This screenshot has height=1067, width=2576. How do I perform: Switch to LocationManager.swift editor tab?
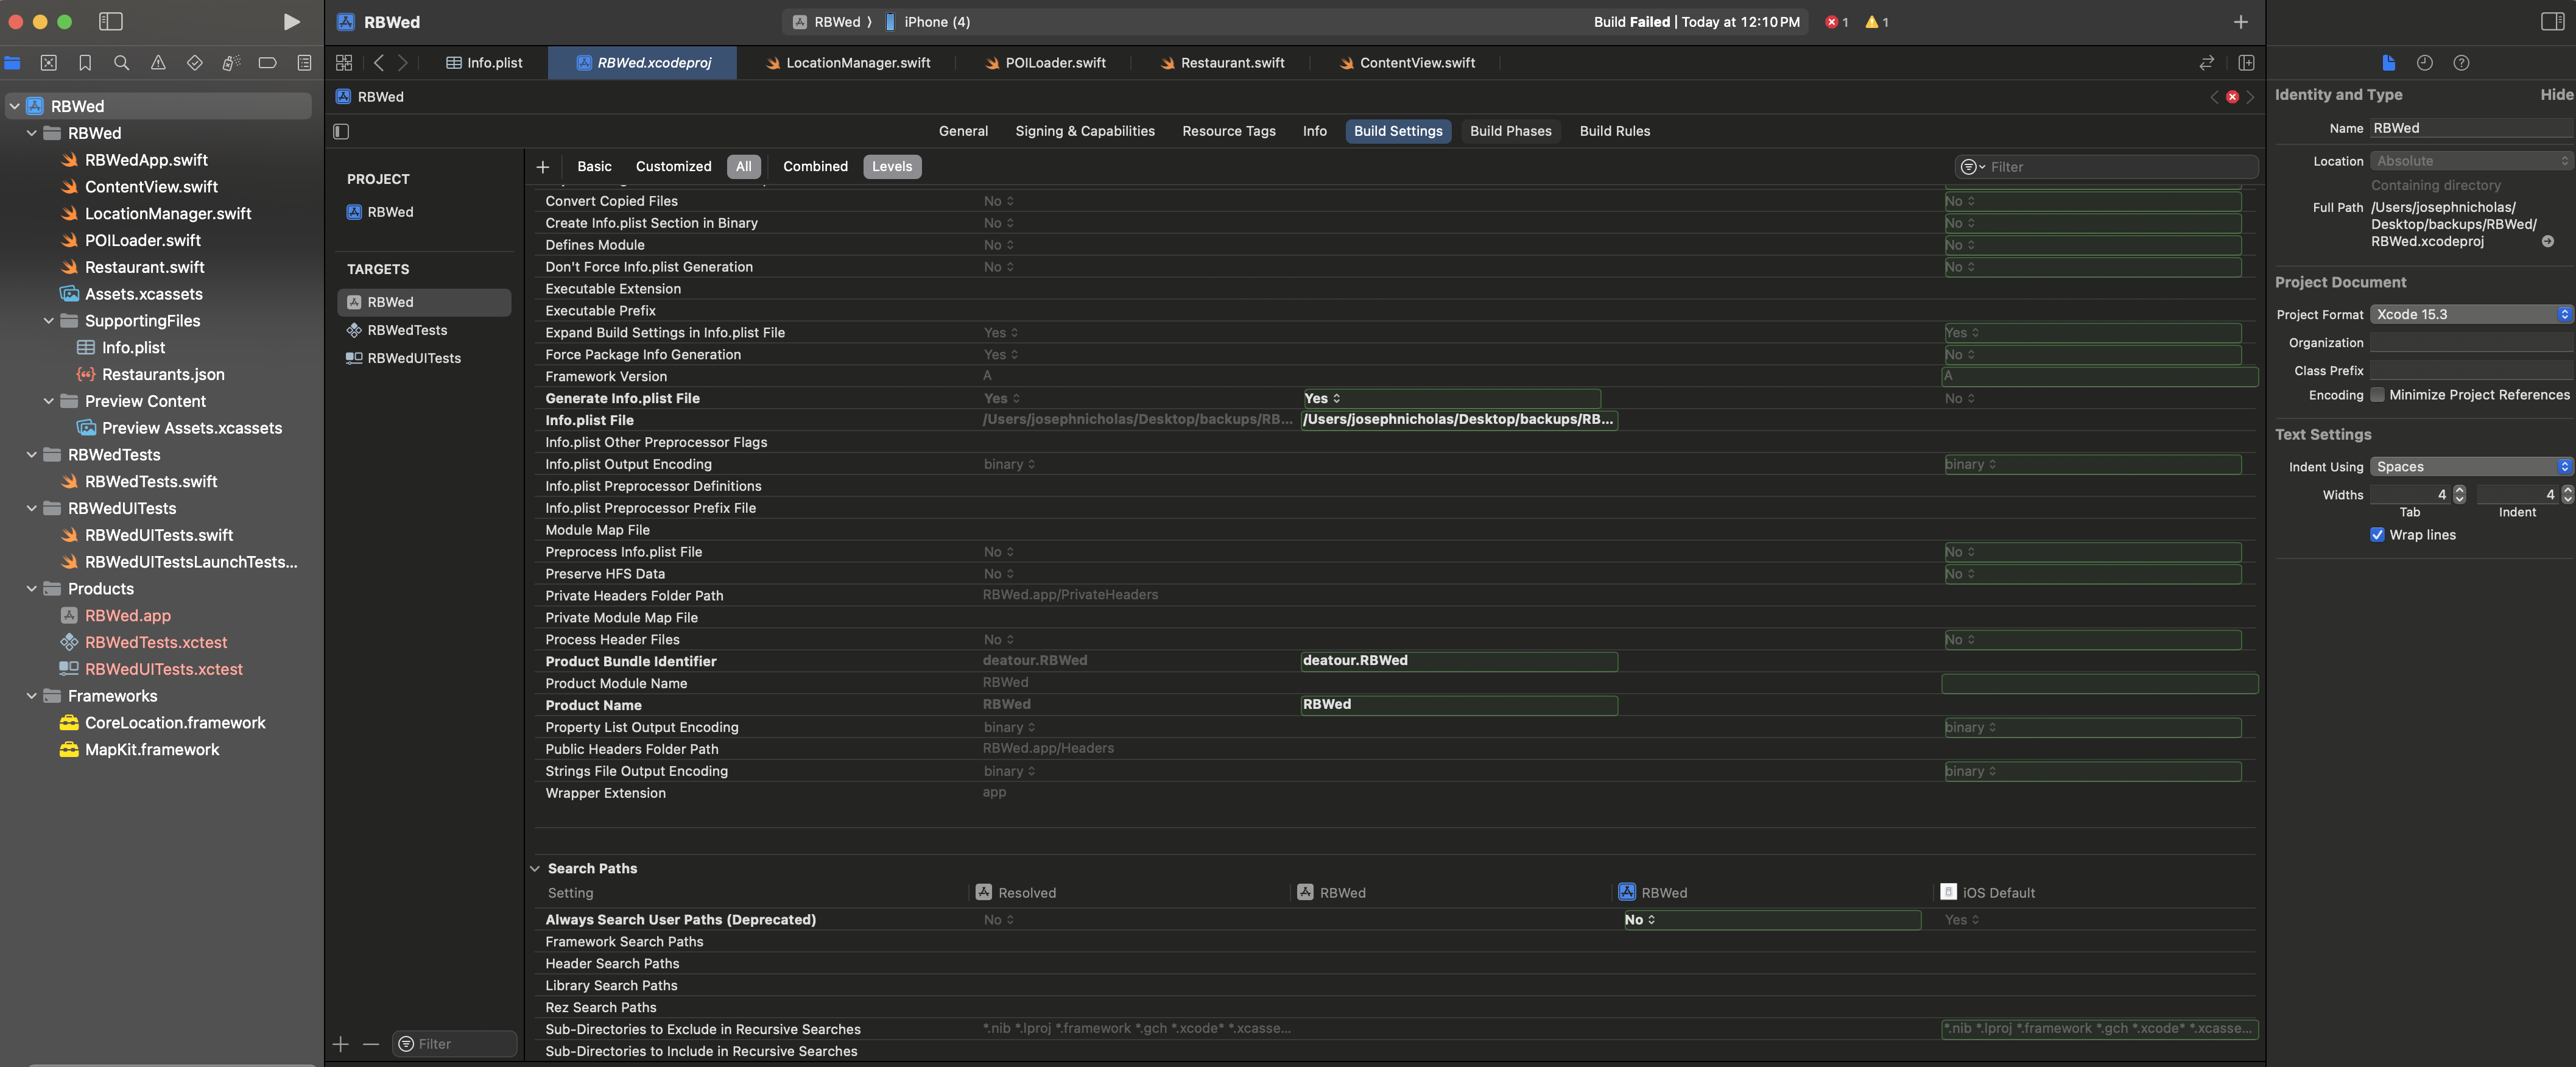[848, 63]
